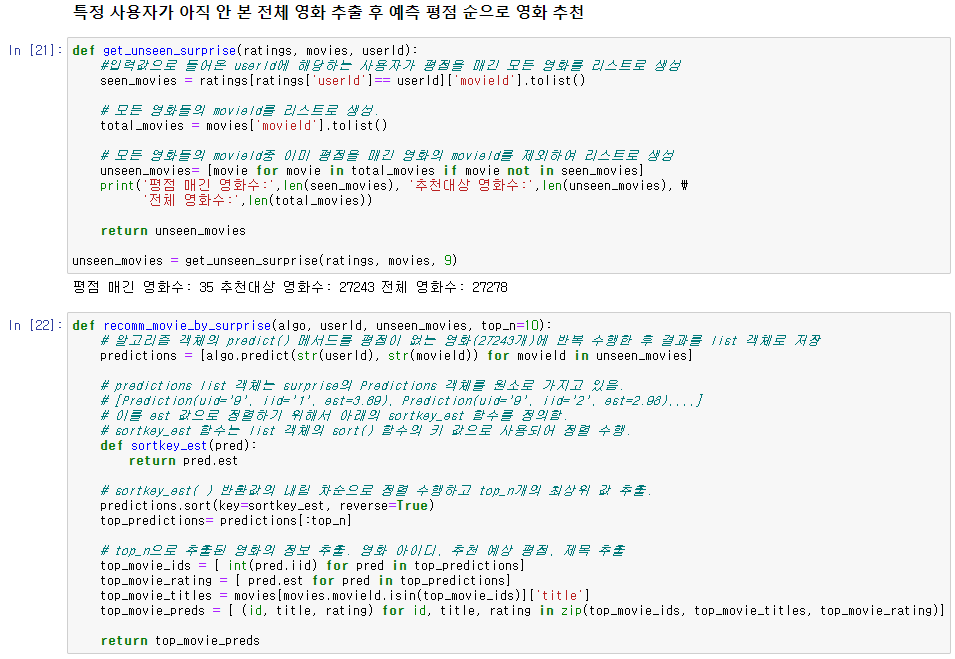Click the 'predictions = [algo.predict' code line
This screenshot has height=659, width=955.
click(396, 355)
